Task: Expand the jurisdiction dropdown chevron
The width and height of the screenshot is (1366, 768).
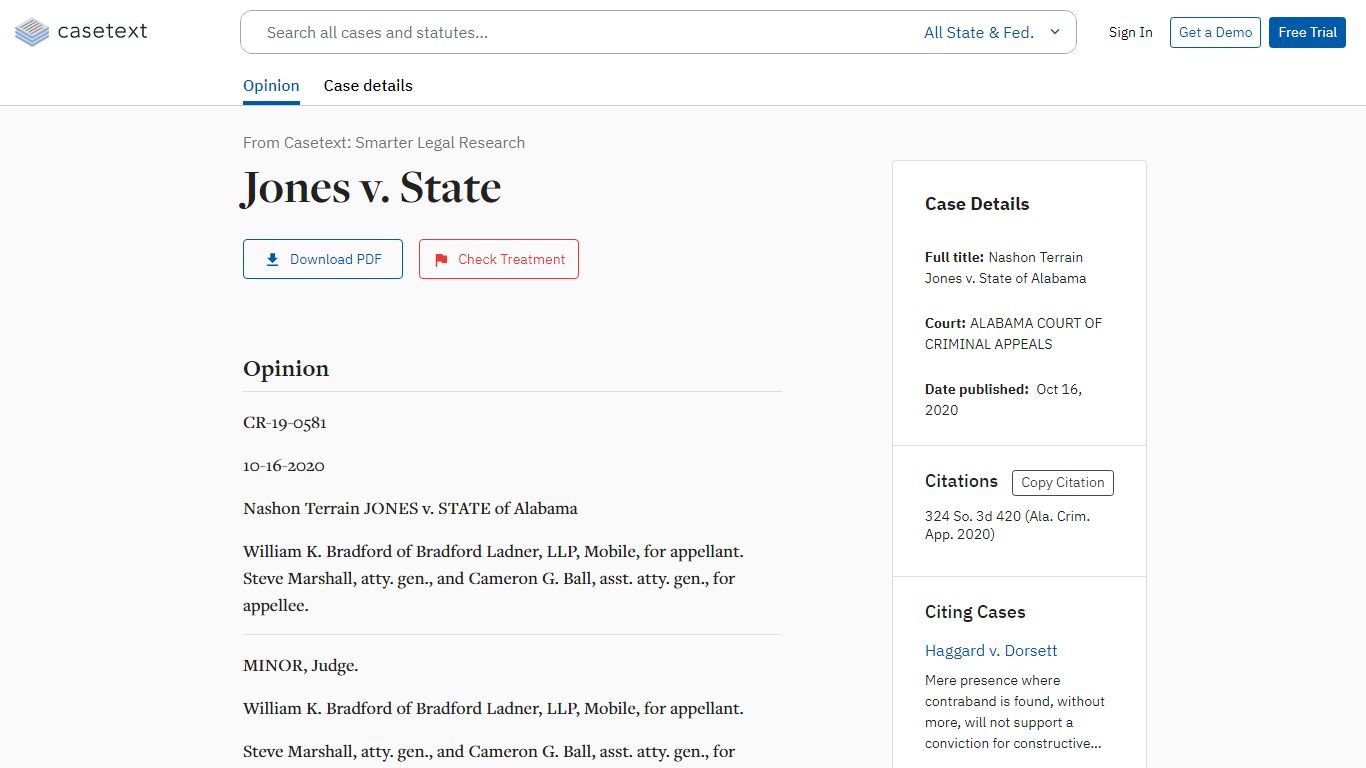Action: pyautogui.click(x=1054, y=32)
